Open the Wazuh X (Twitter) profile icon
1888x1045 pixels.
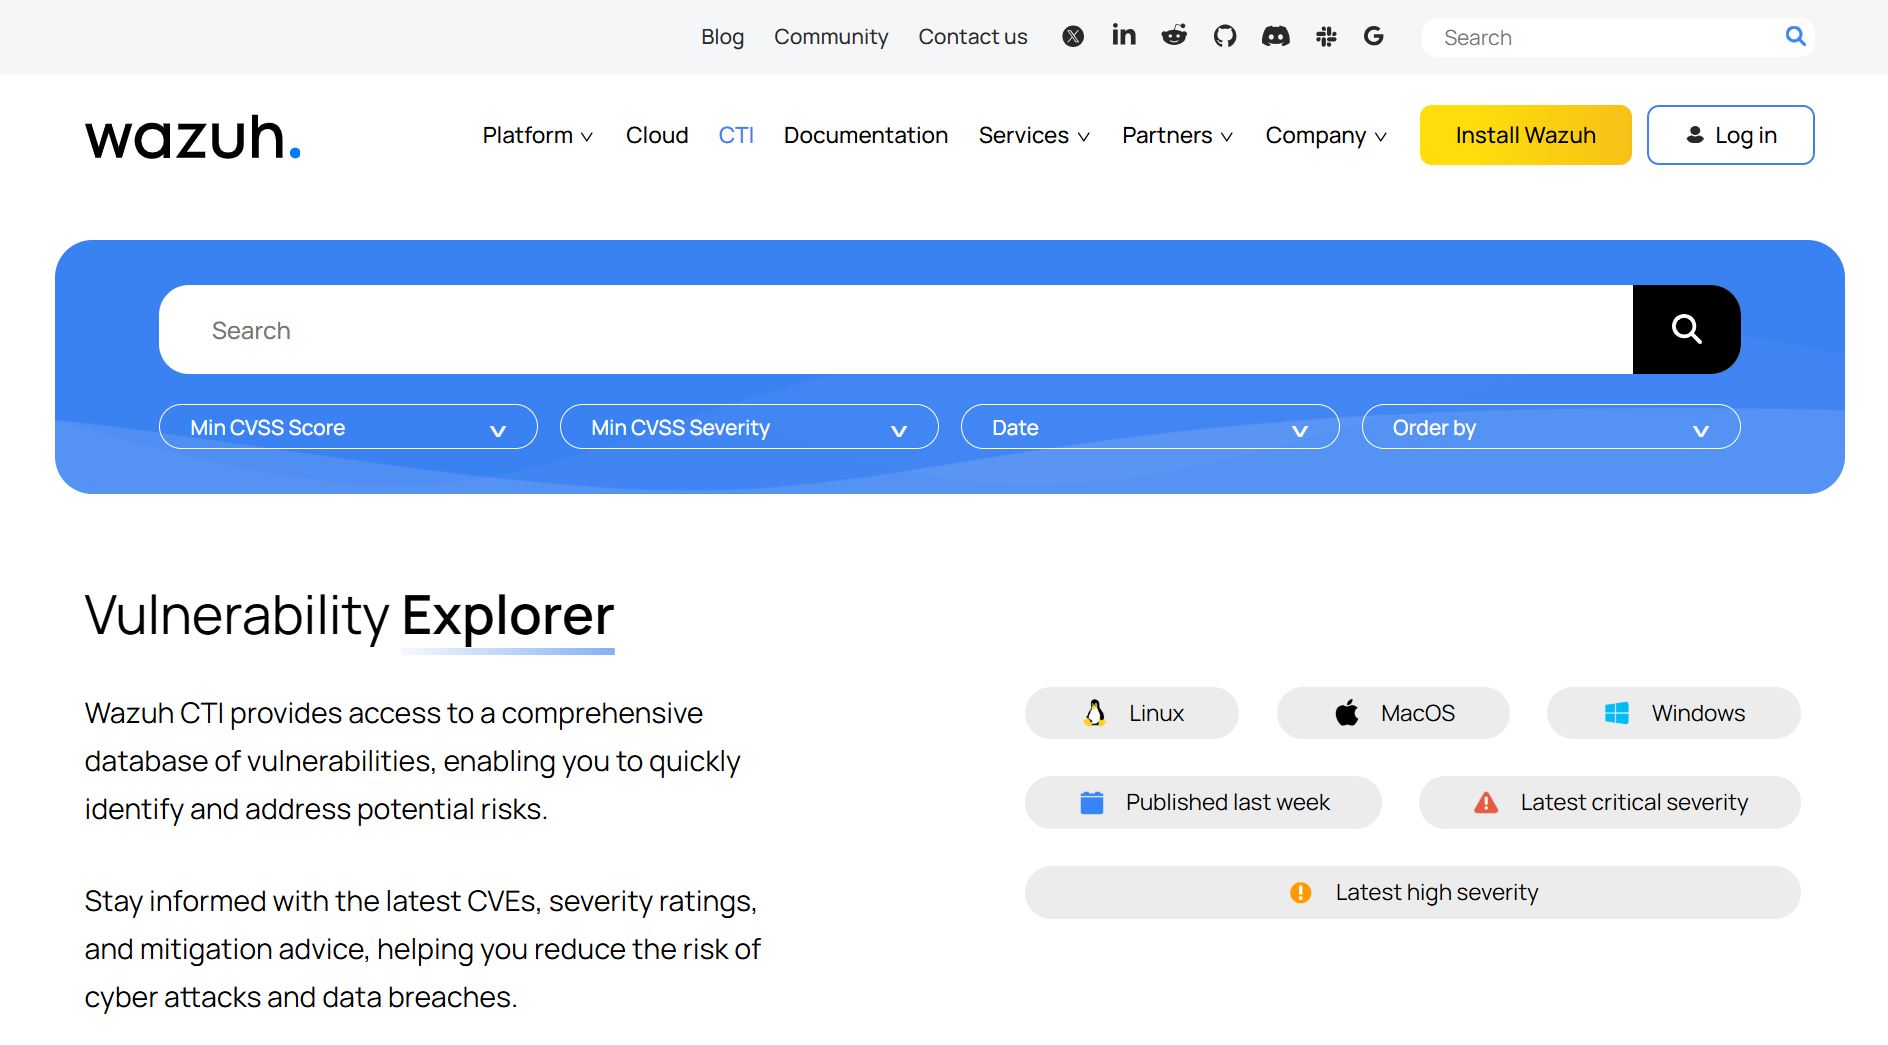pyautogui.click(x=1073, y=37)
